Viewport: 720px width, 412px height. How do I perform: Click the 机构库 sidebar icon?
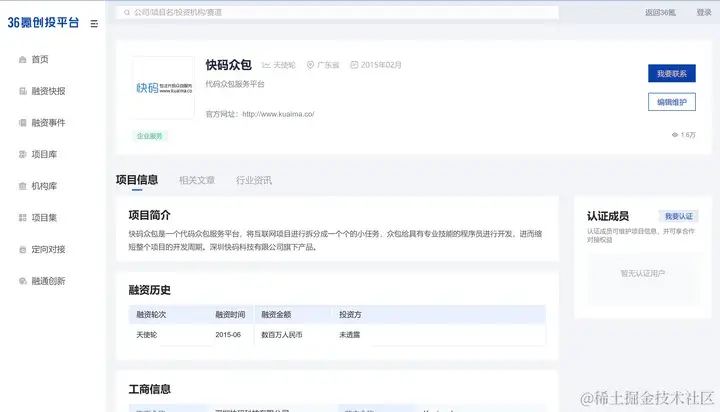22,186
